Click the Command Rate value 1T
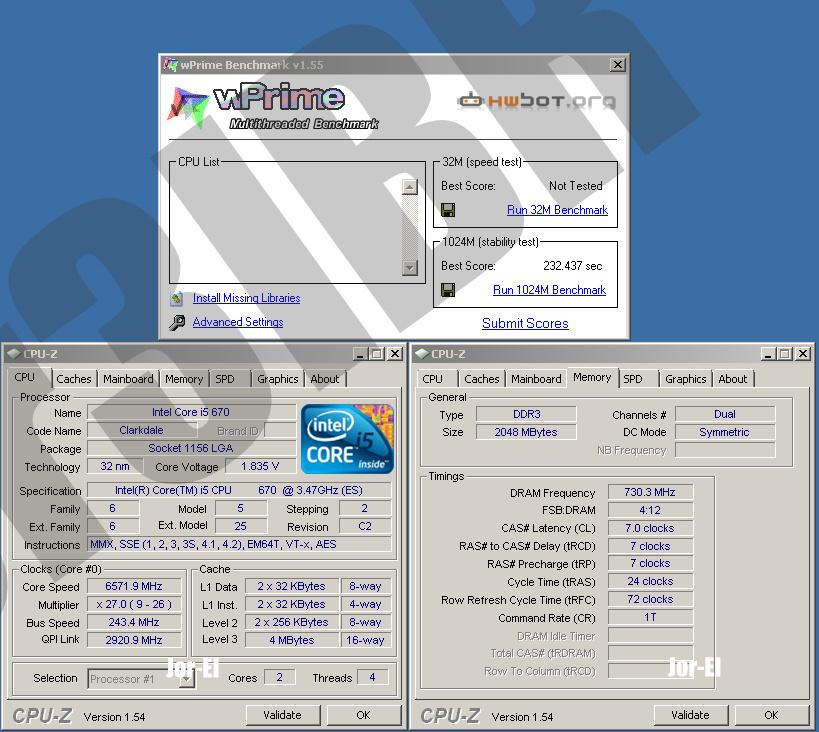The height and width of the screenshot is (732, 819). tap(650, 618)
